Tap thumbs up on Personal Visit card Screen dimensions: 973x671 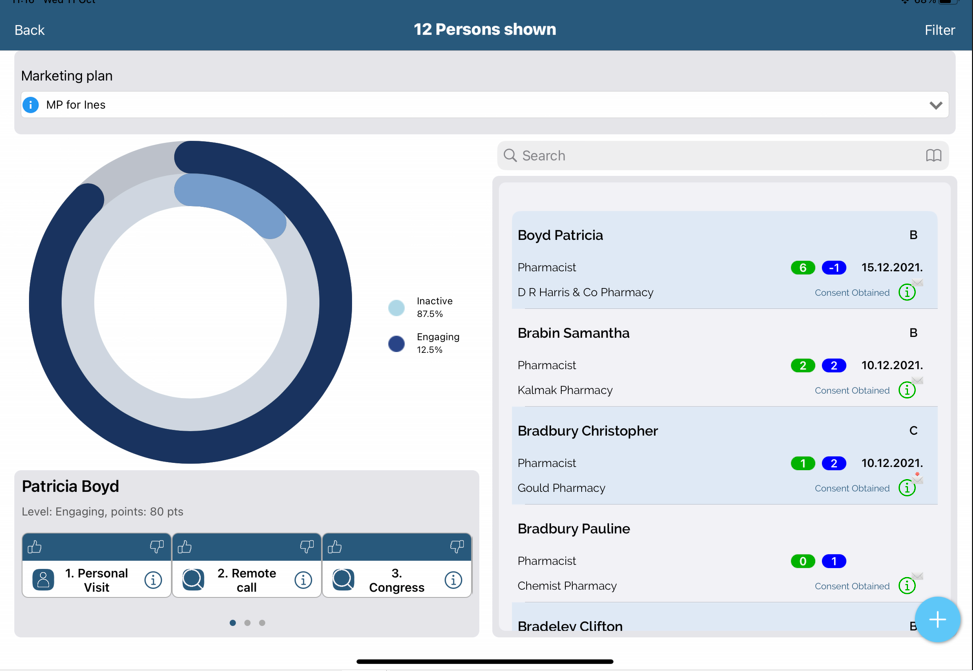coord(35,547)
